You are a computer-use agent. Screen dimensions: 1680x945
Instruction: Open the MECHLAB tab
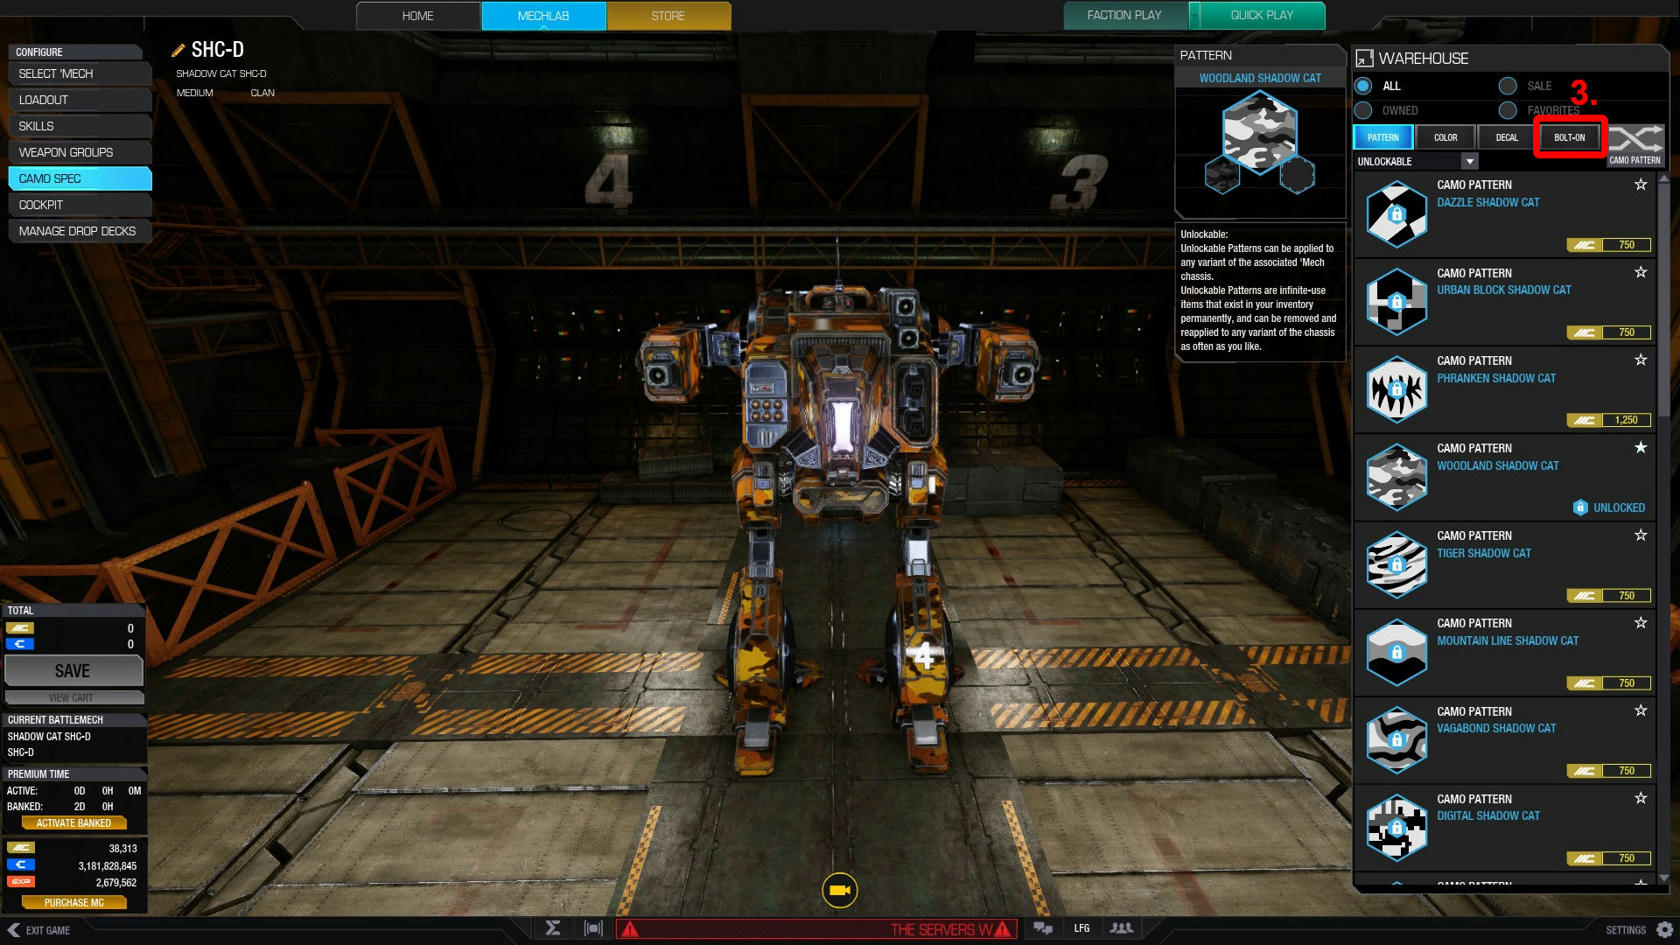(543, 16)
